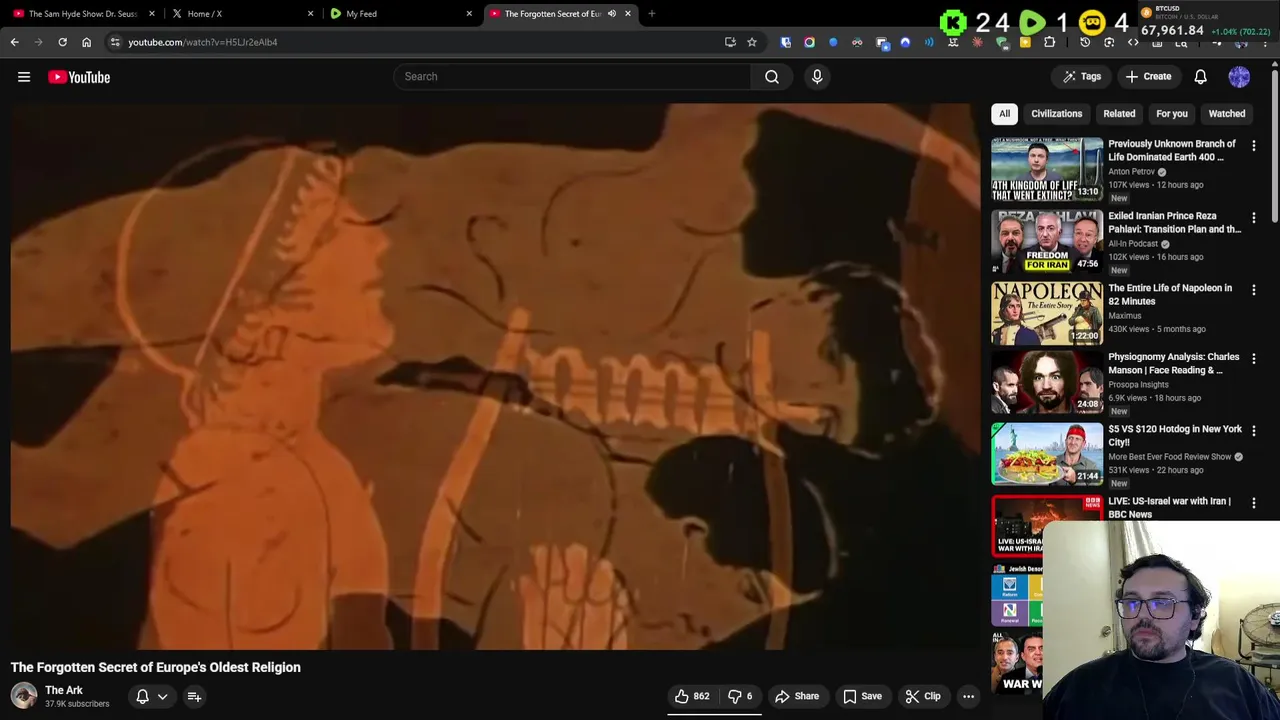
Task: Open the Create menu button
Action: (x=1148, y=76)
